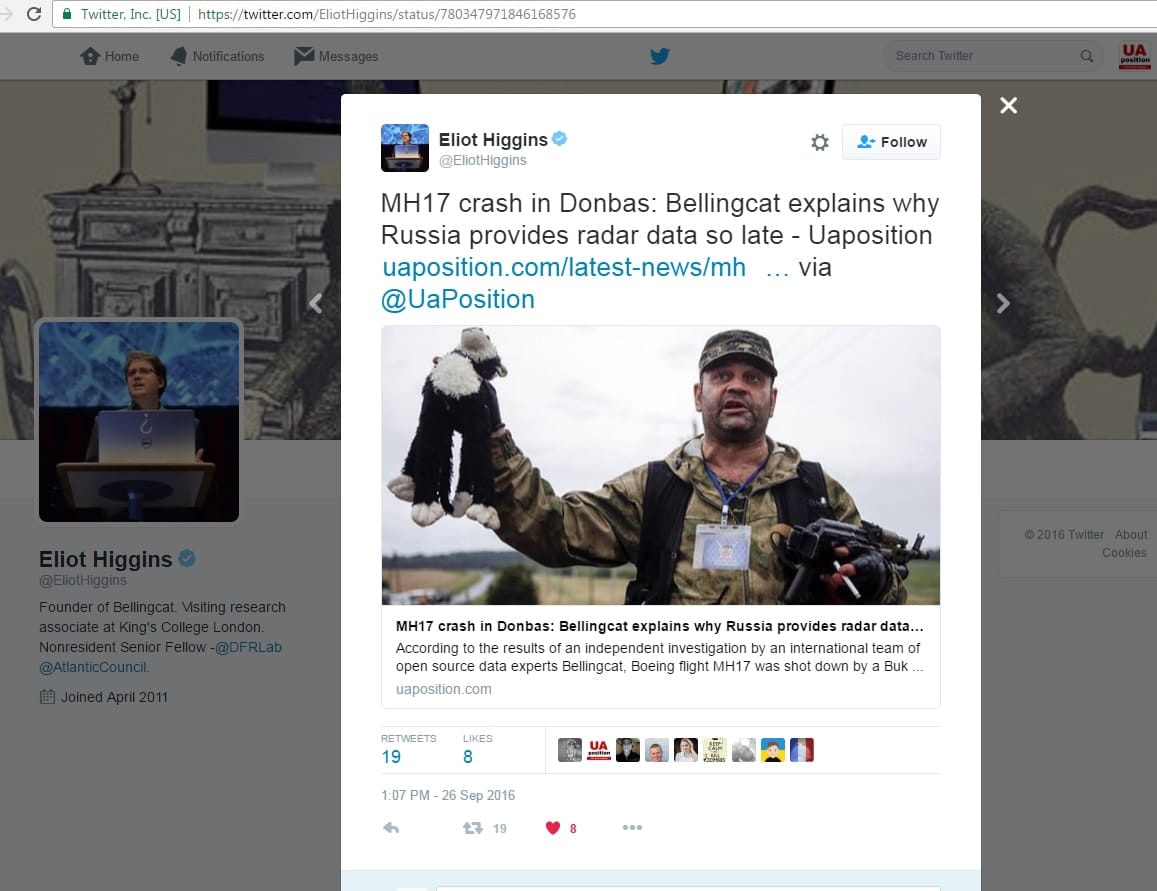Click the Twitter bird logo
This screenshot has height=891, width=1157.
[x=659, y=56]
